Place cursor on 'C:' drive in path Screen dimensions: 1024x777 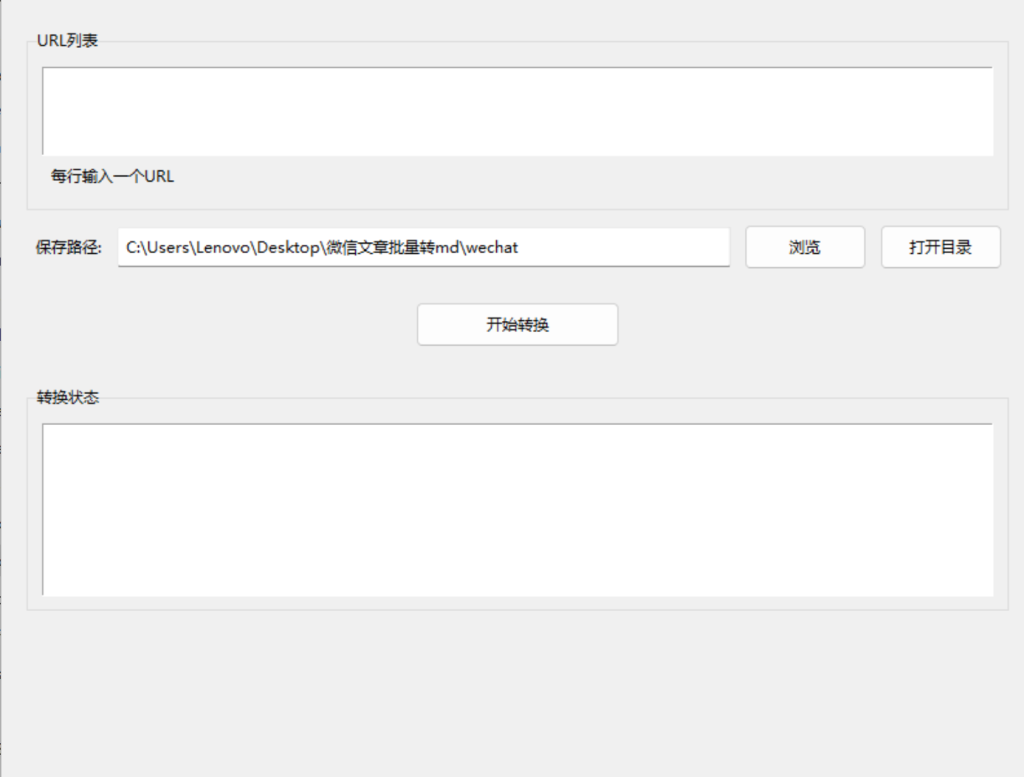[x=133, y=248]
